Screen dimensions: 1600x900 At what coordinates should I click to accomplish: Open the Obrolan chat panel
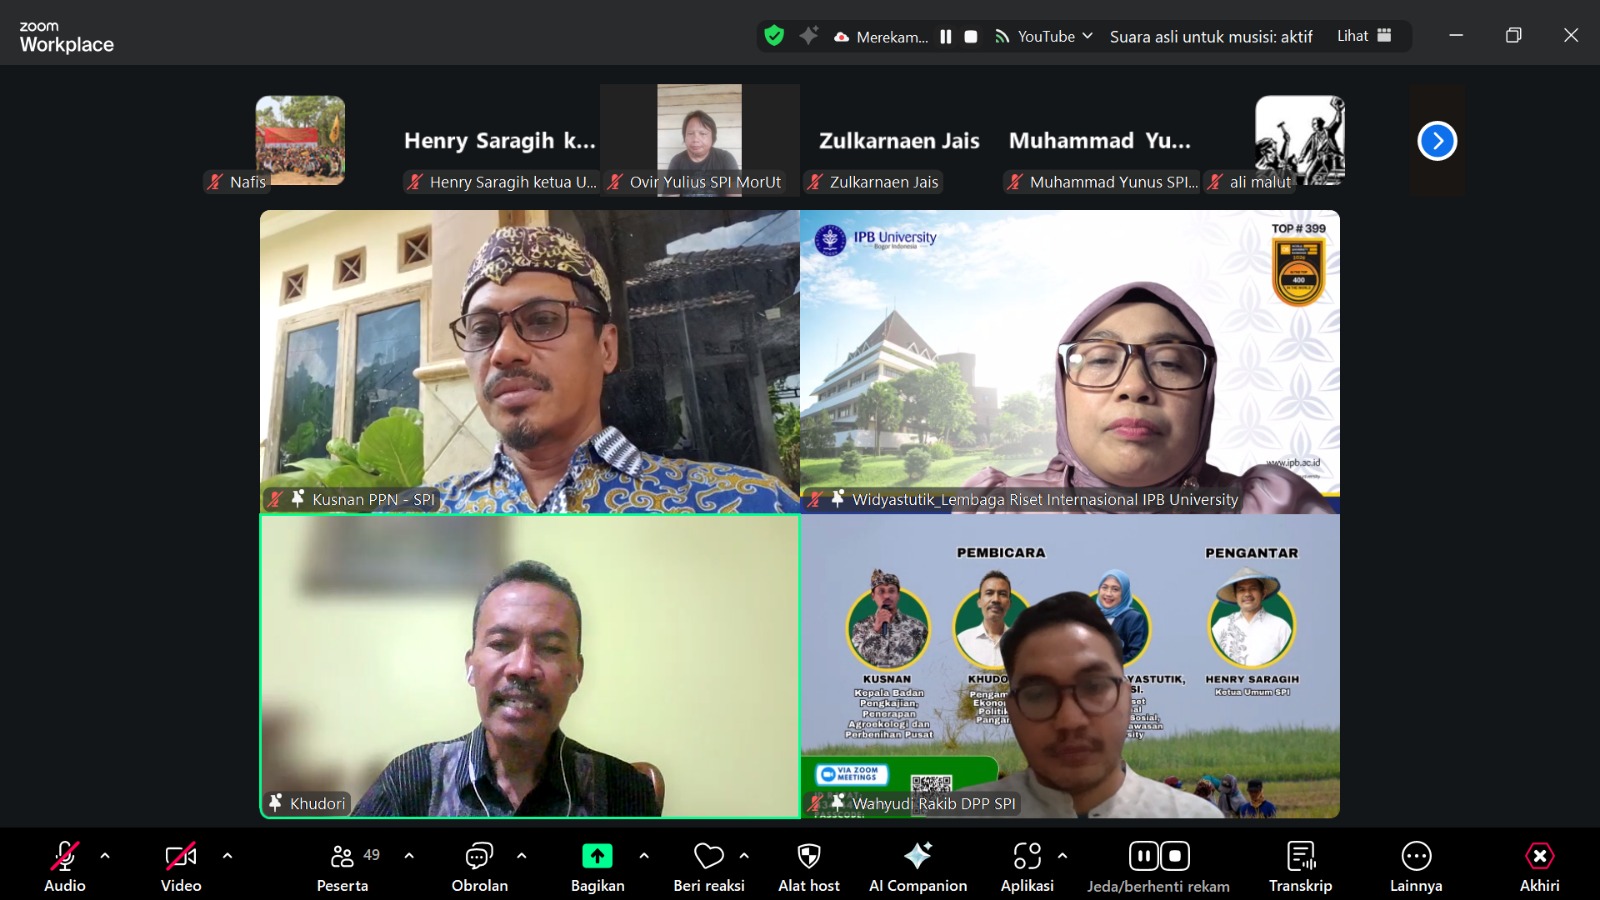tap(479, 866)
